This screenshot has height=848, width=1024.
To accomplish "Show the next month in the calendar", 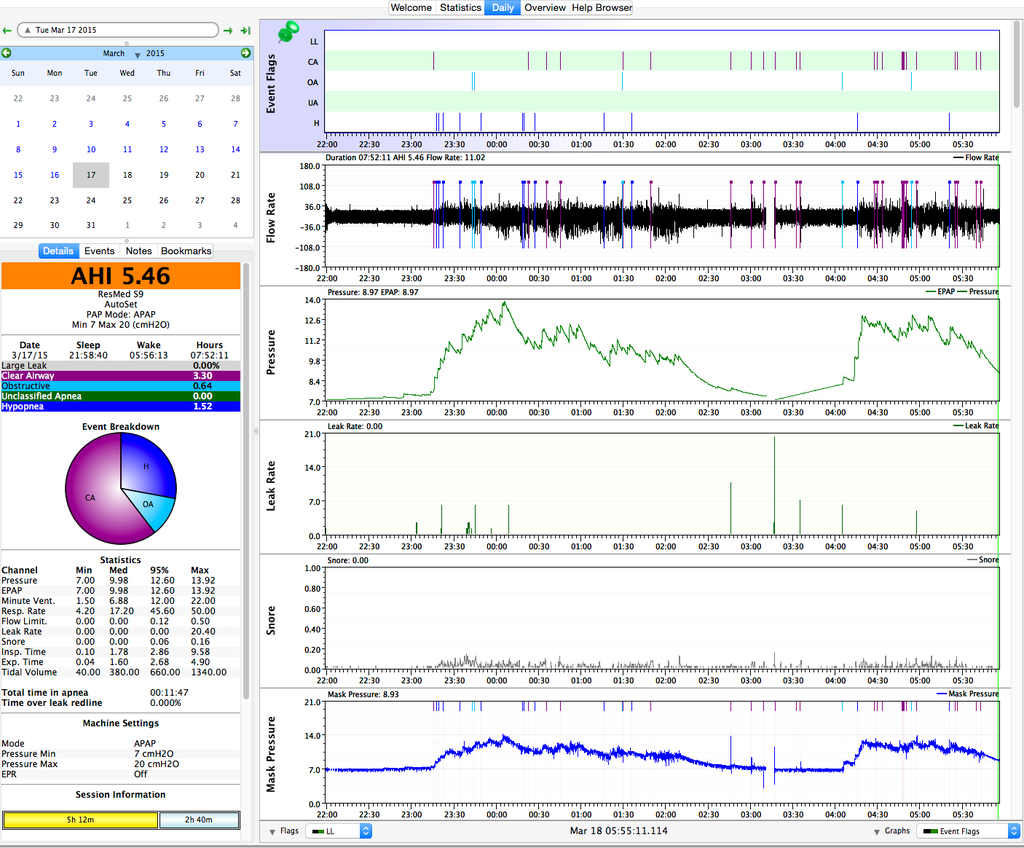I will pyautogui.click(x=246, y=53).
